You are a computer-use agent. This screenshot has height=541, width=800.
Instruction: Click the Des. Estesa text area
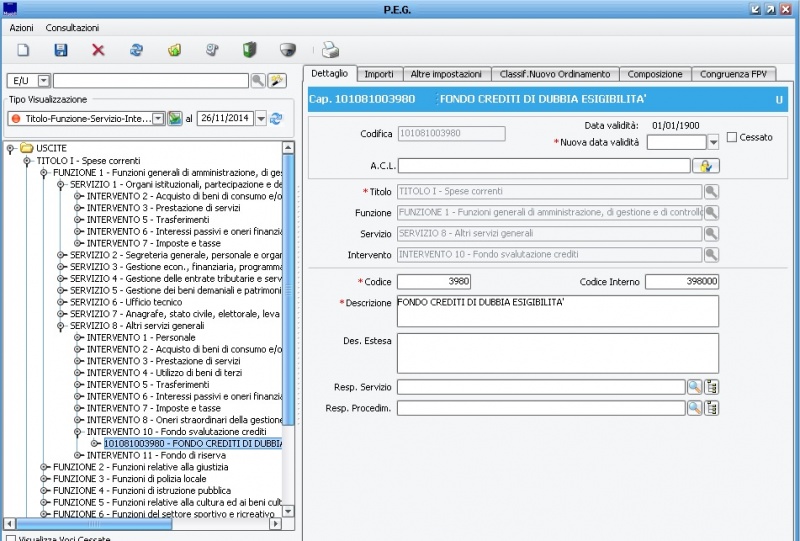557,353
